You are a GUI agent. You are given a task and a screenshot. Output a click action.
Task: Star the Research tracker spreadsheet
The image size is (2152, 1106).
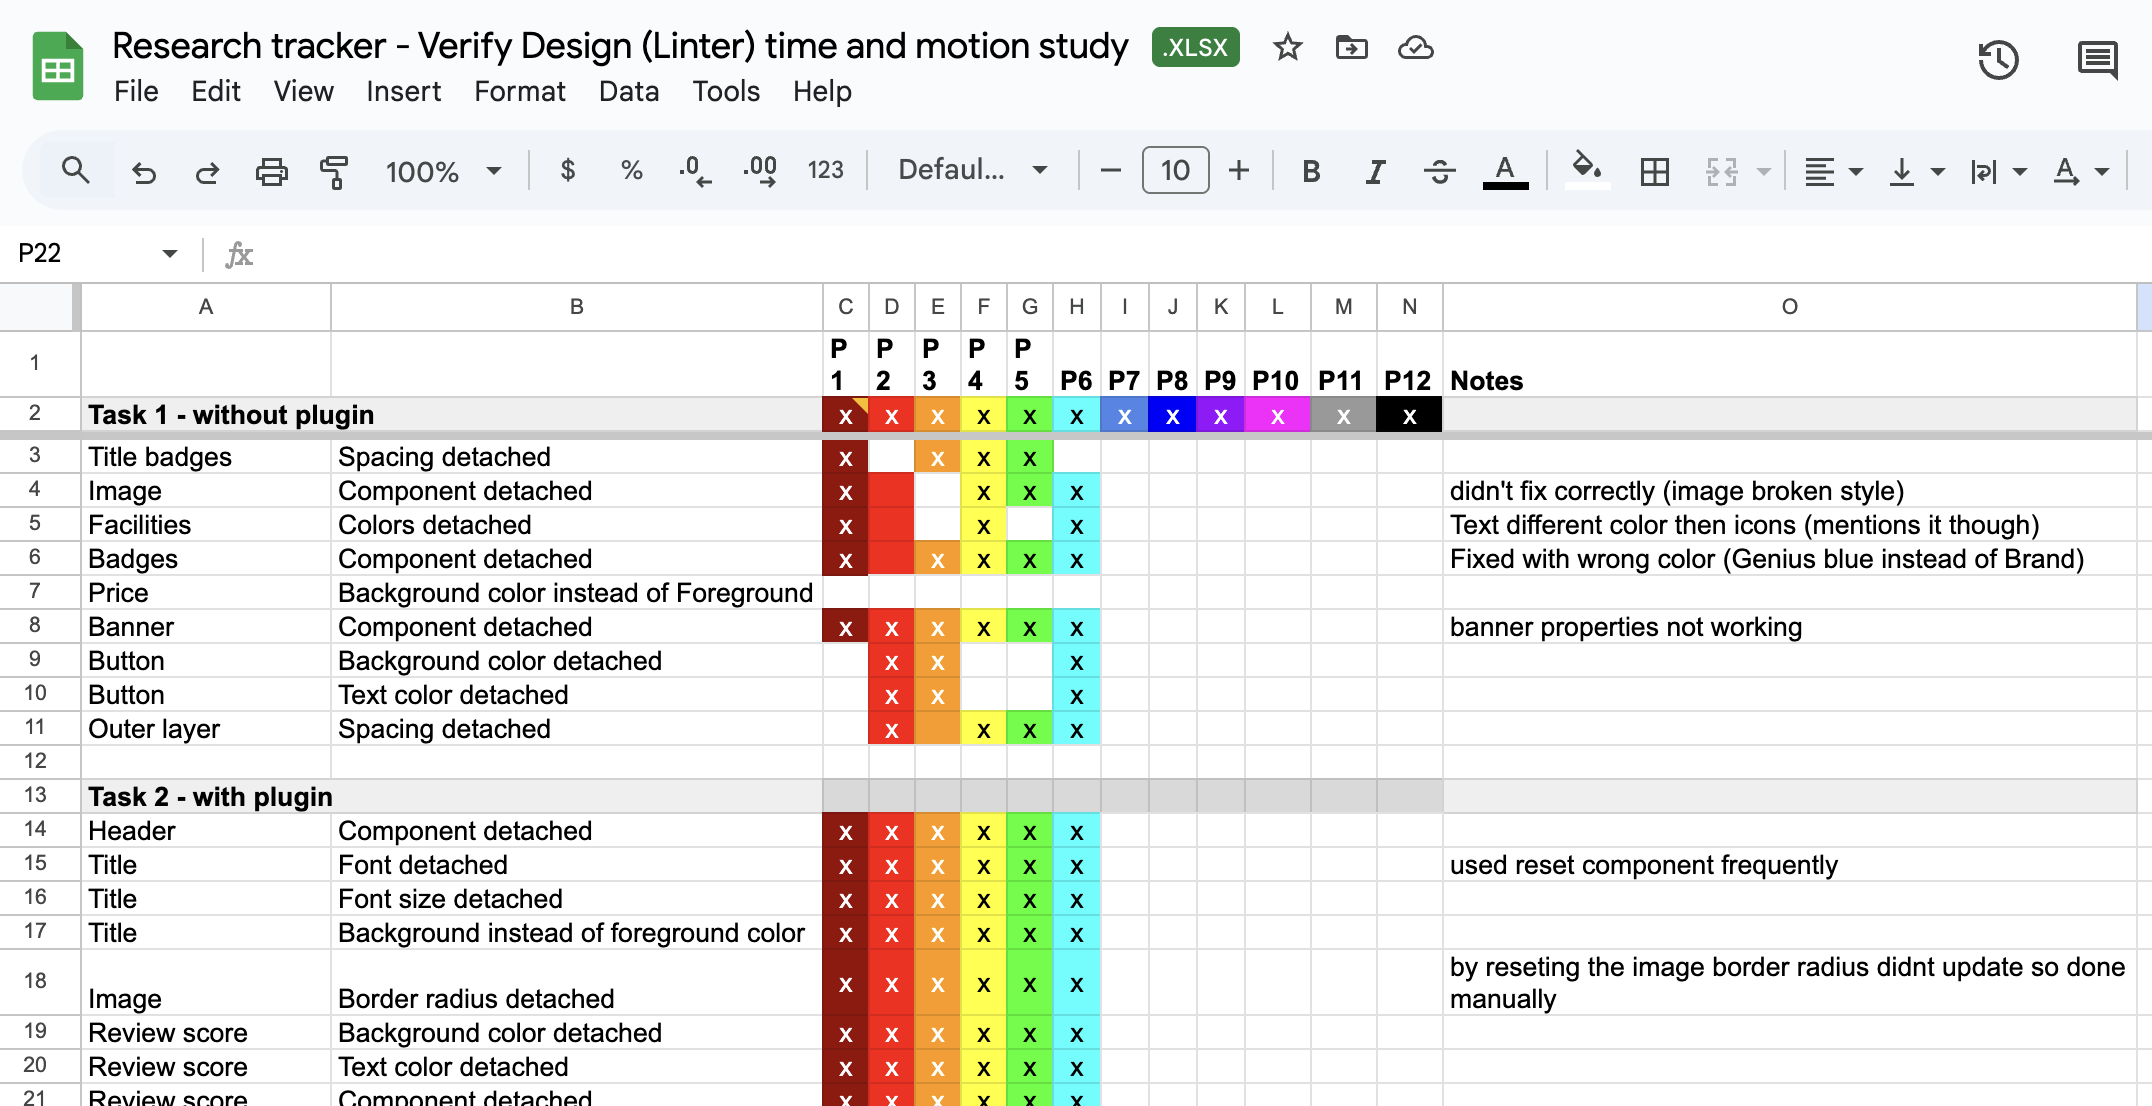[x=1286, y=47]
